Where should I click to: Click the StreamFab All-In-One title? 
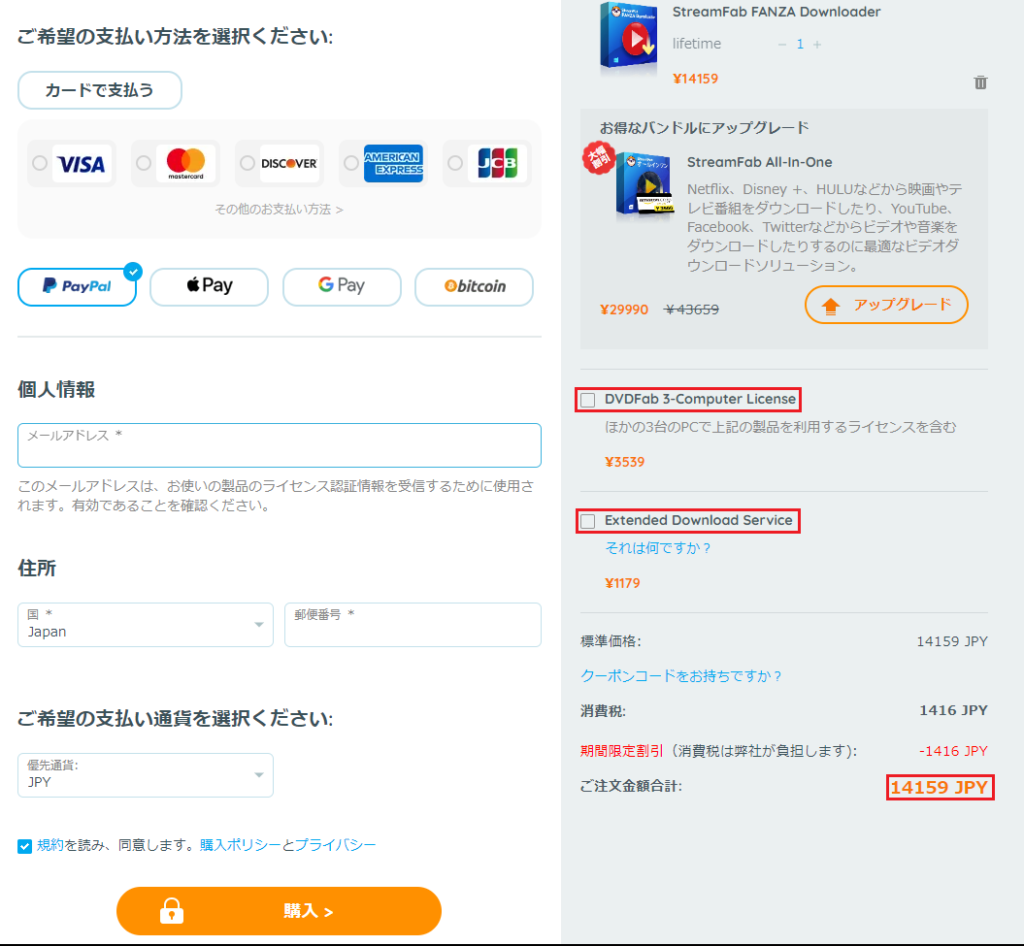(x=760, y=162)
